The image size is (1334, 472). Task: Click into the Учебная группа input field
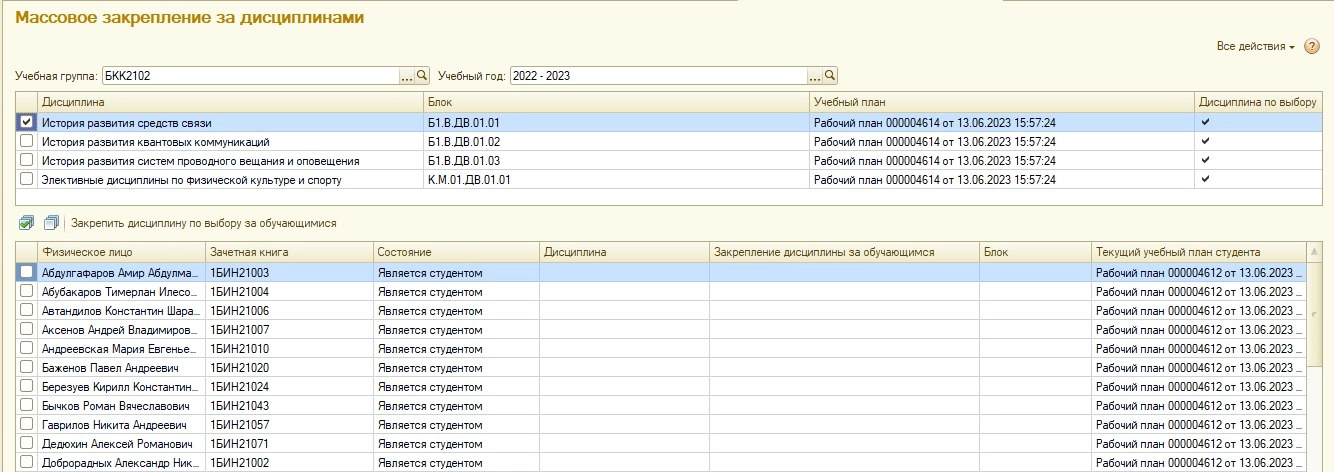point(248,75)
